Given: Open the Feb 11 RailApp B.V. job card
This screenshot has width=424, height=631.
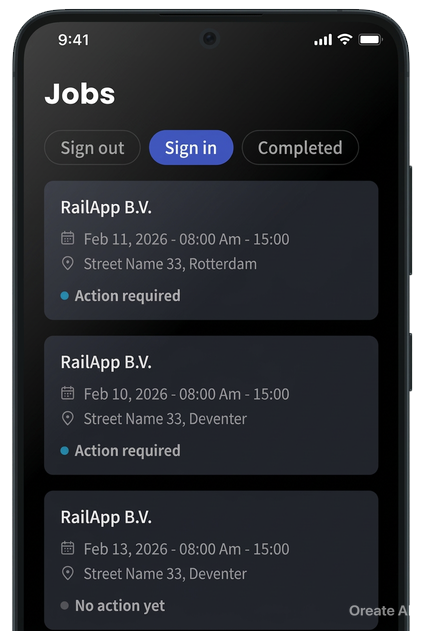Looking at the screenshot, I should pos(211,250).
